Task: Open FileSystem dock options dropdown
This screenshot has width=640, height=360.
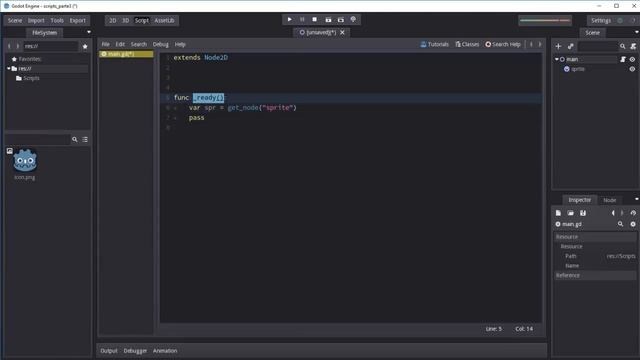Action: [x=89, y=32]
